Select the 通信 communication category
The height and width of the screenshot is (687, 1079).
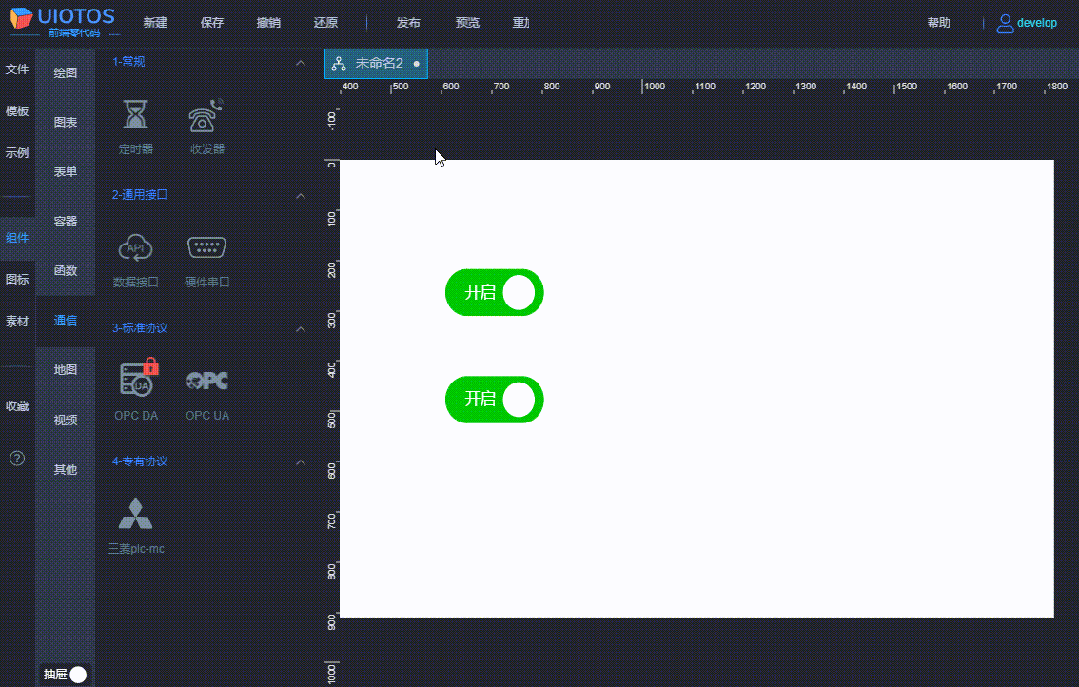point(65,320)
